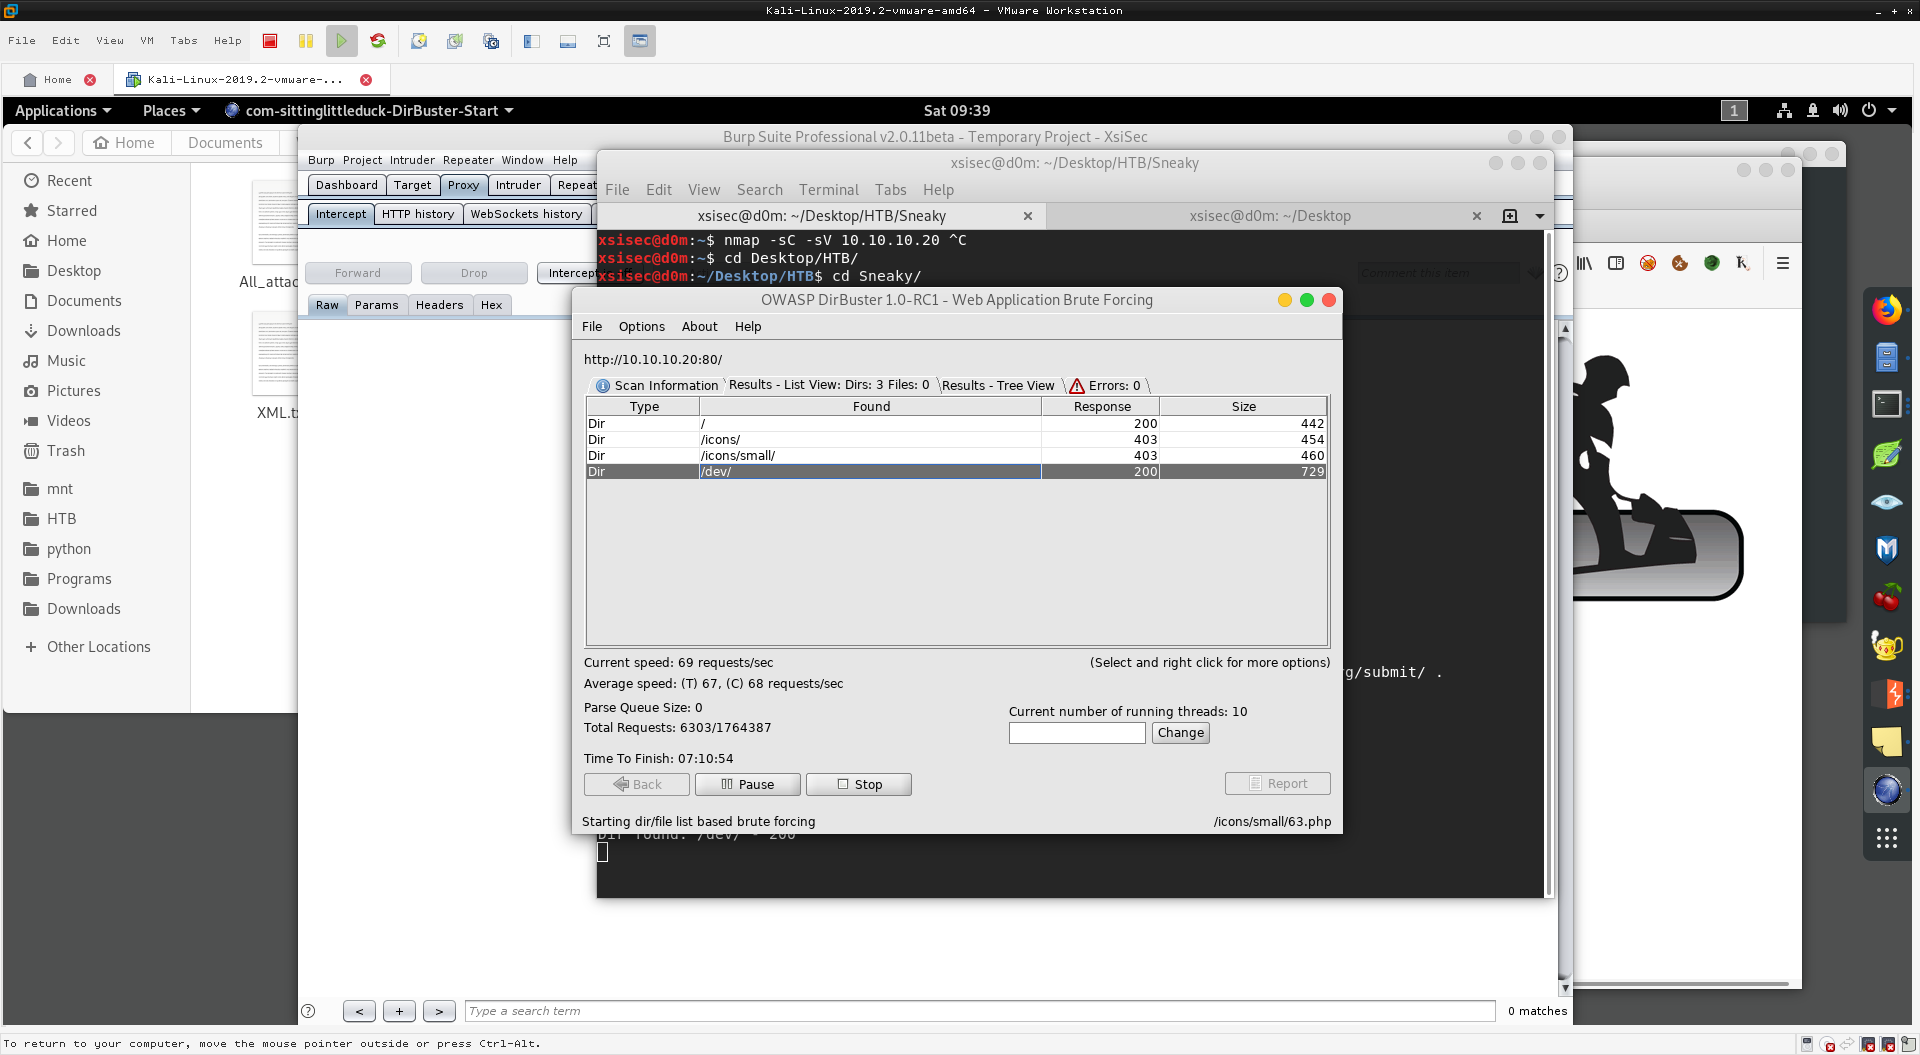Click the VMware restart guest icon

(378, 41)
